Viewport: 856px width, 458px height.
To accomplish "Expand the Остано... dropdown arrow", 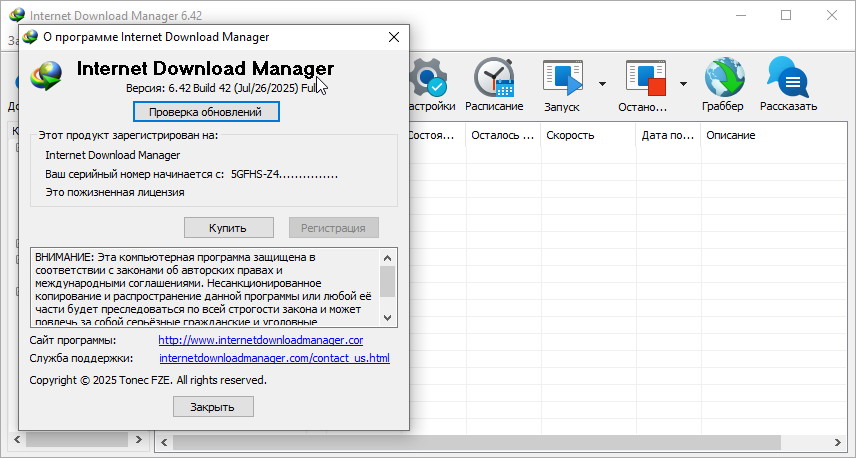I will point(683,84).
